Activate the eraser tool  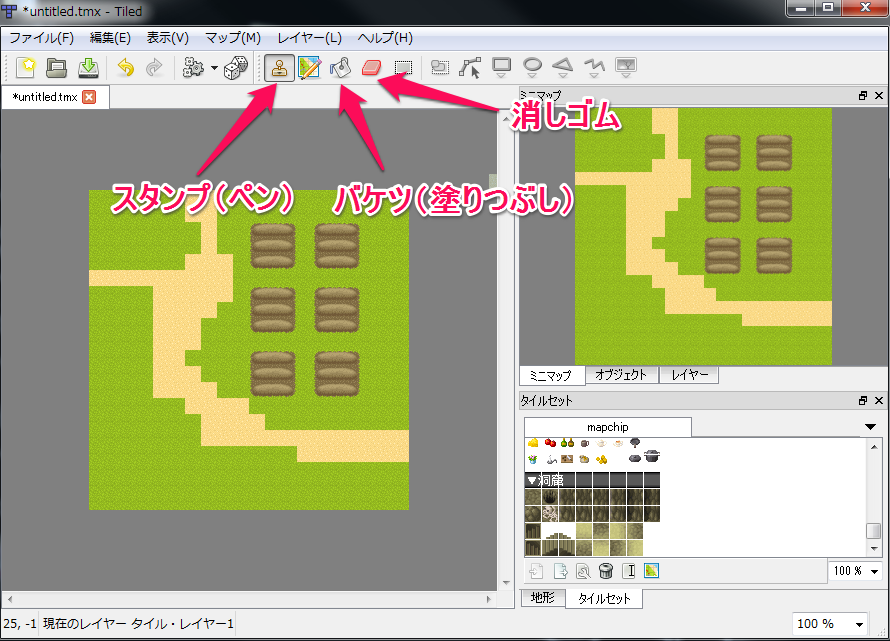[x=371, y=67]
